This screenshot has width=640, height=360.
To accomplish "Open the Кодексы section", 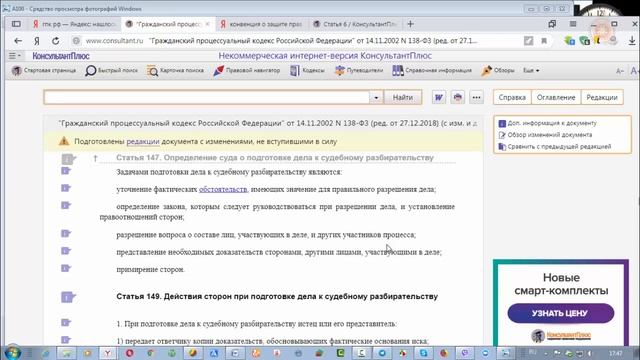I will pyautogui.click(x=307, y=71).
